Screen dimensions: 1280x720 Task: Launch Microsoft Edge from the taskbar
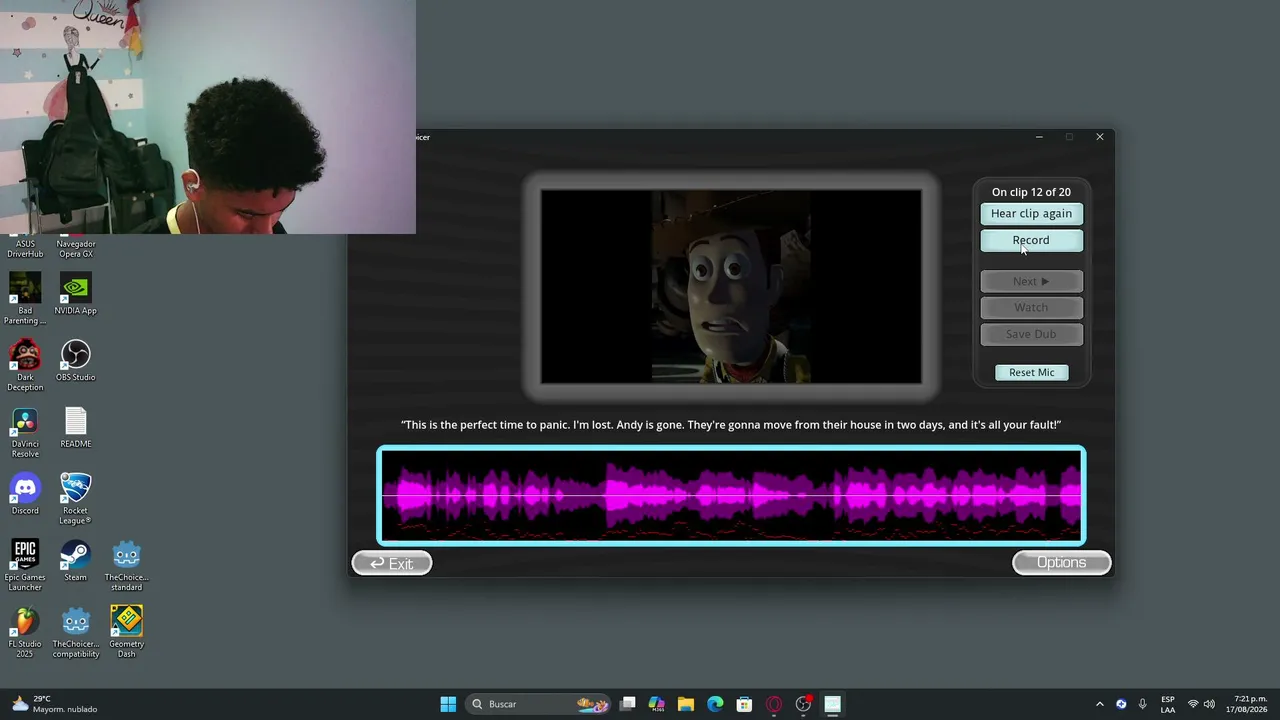(715, 704)
